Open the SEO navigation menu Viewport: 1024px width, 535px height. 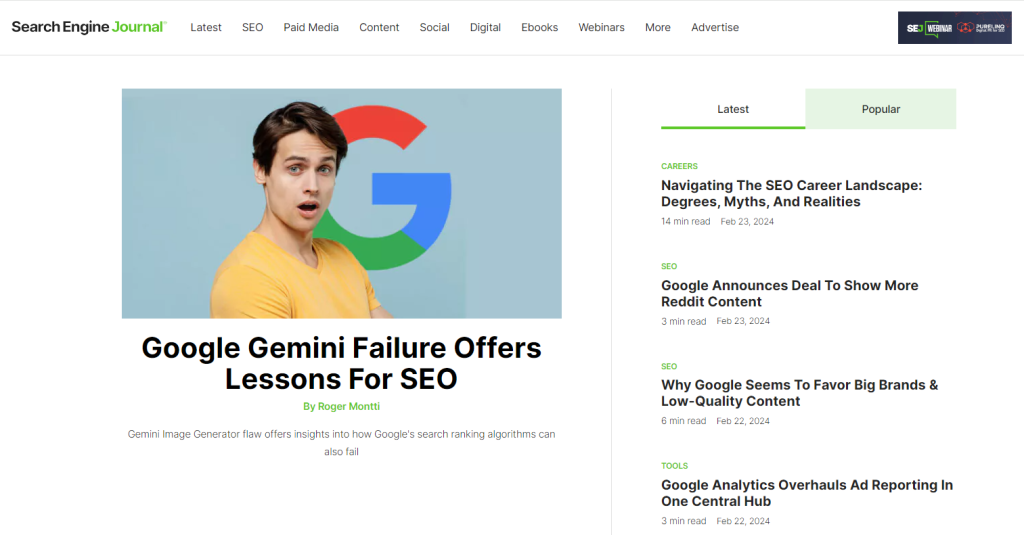[x=253, y=27]
